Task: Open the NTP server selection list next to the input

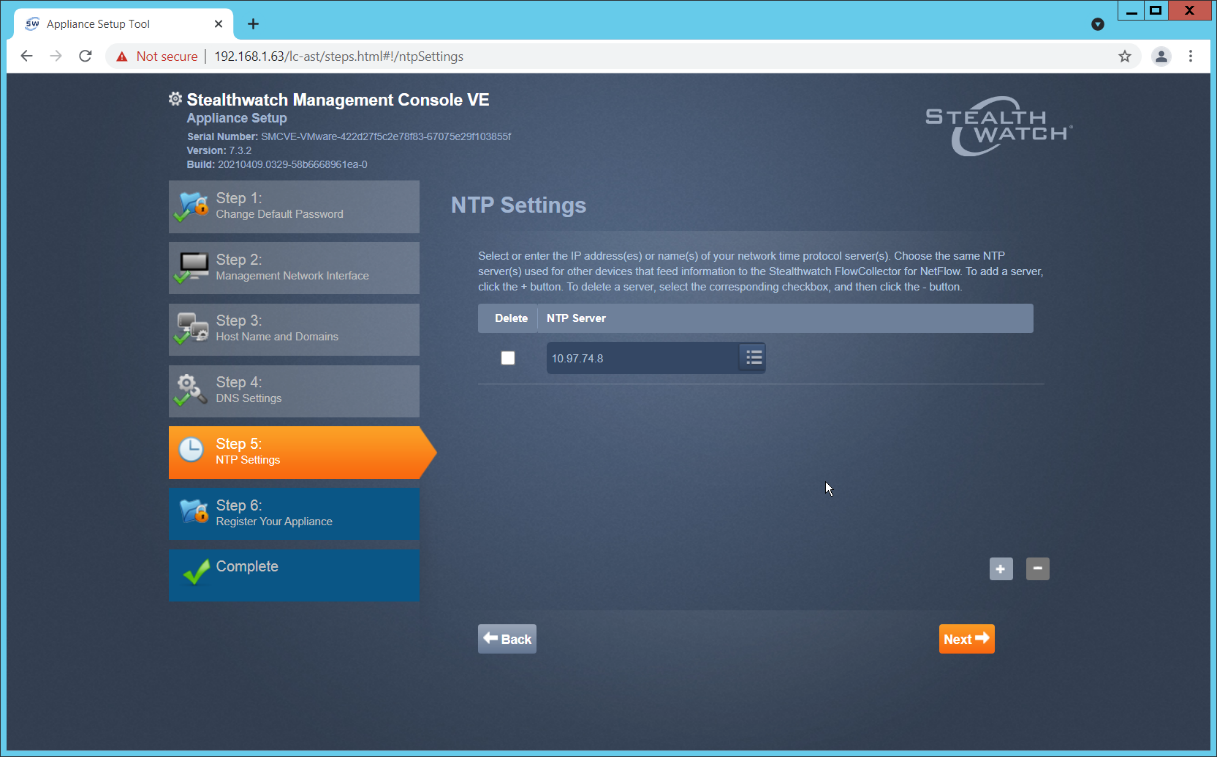Action: (752, 357)
